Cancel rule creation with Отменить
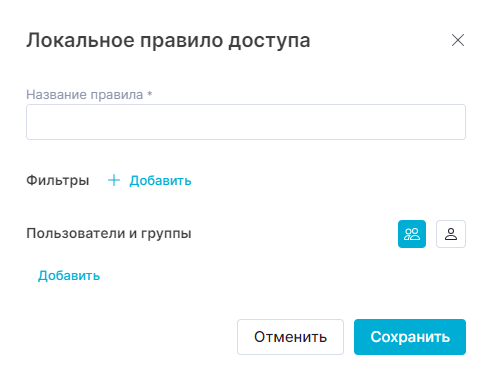 (290, 337)
